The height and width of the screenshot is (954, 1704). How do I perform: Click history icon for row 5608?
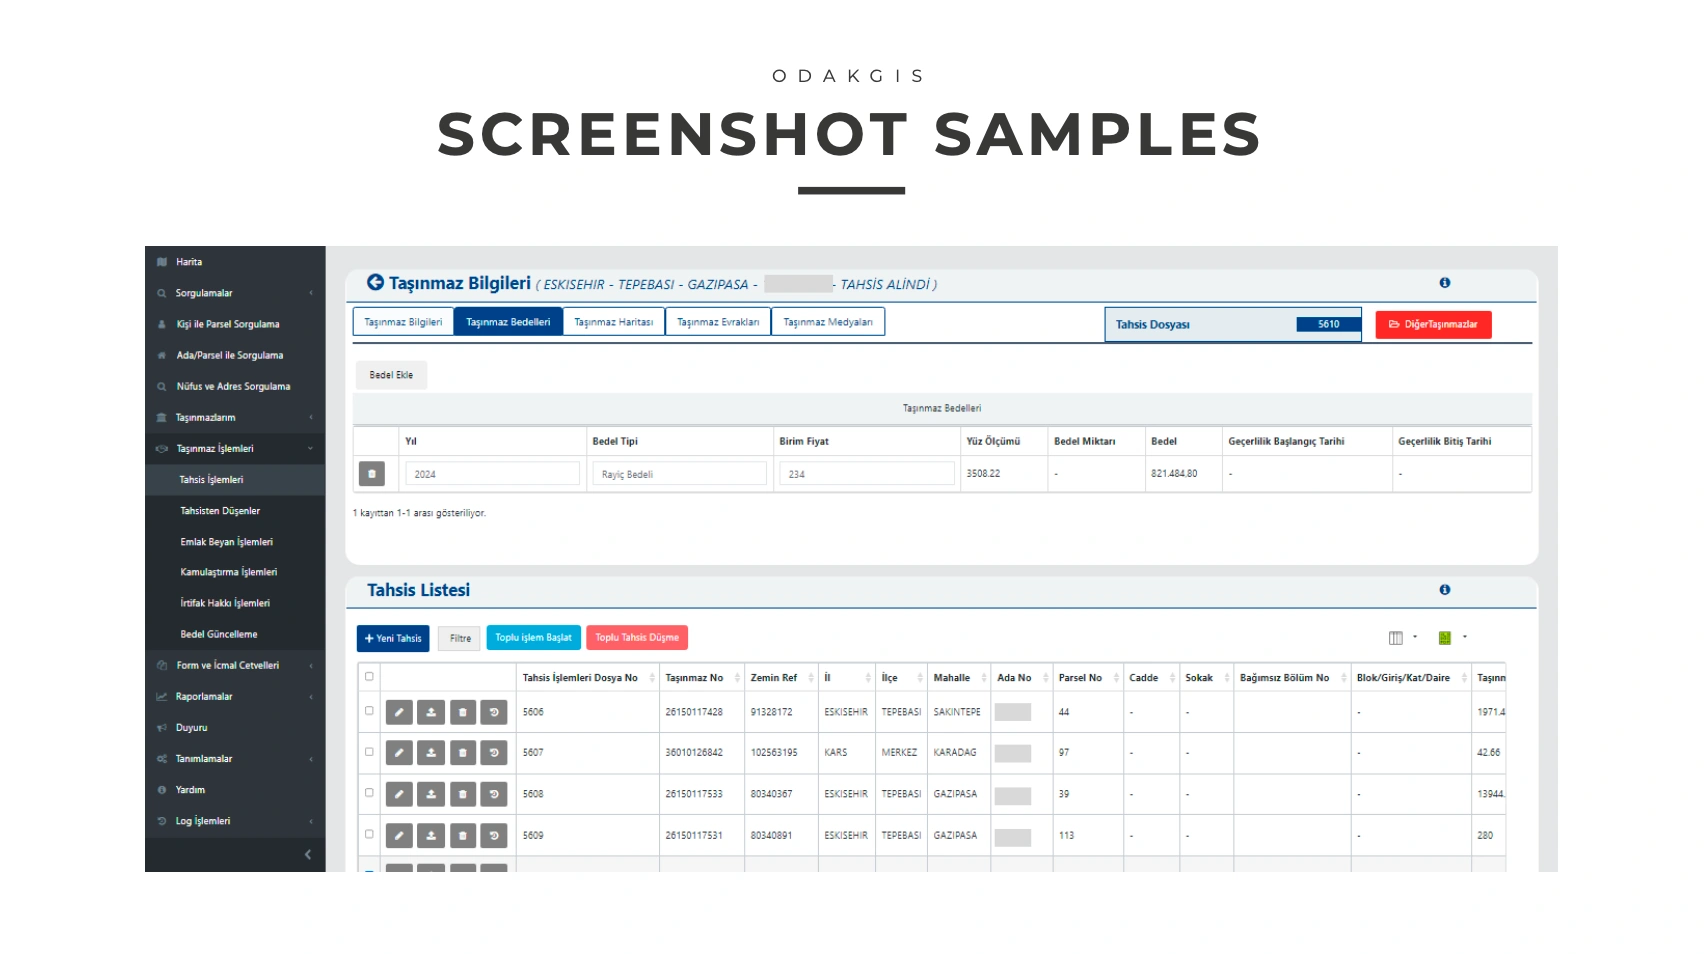click(x=494, y=794)
